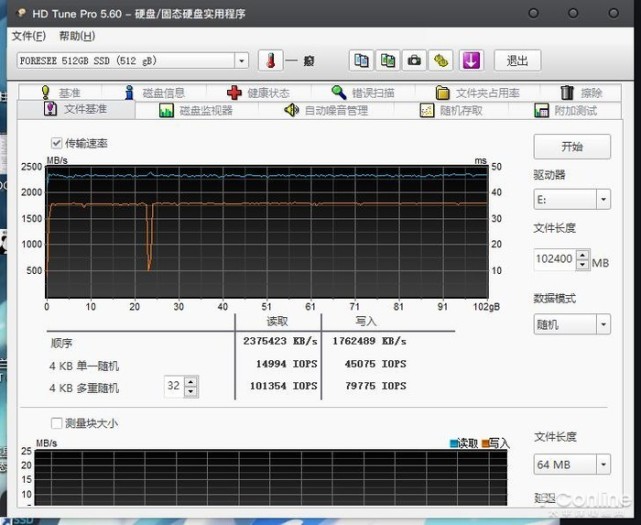Screen dimensions: 641x525
Task: Click the queue depth 32 input field
Action: pyautogui.click(x=174, y=386)
